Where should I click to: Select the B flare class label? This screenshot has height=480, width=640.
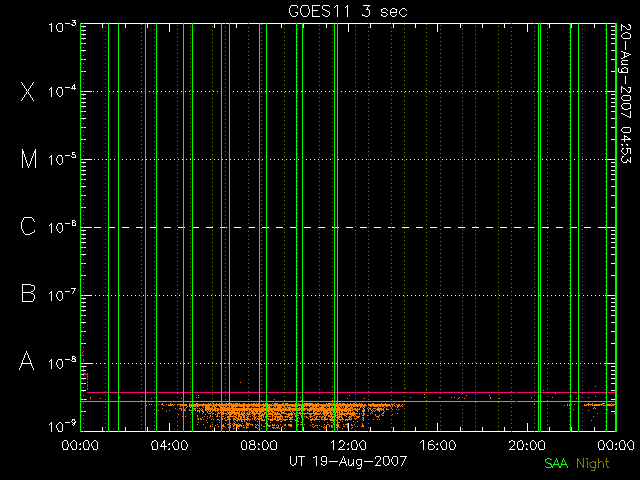pos(28,293)
